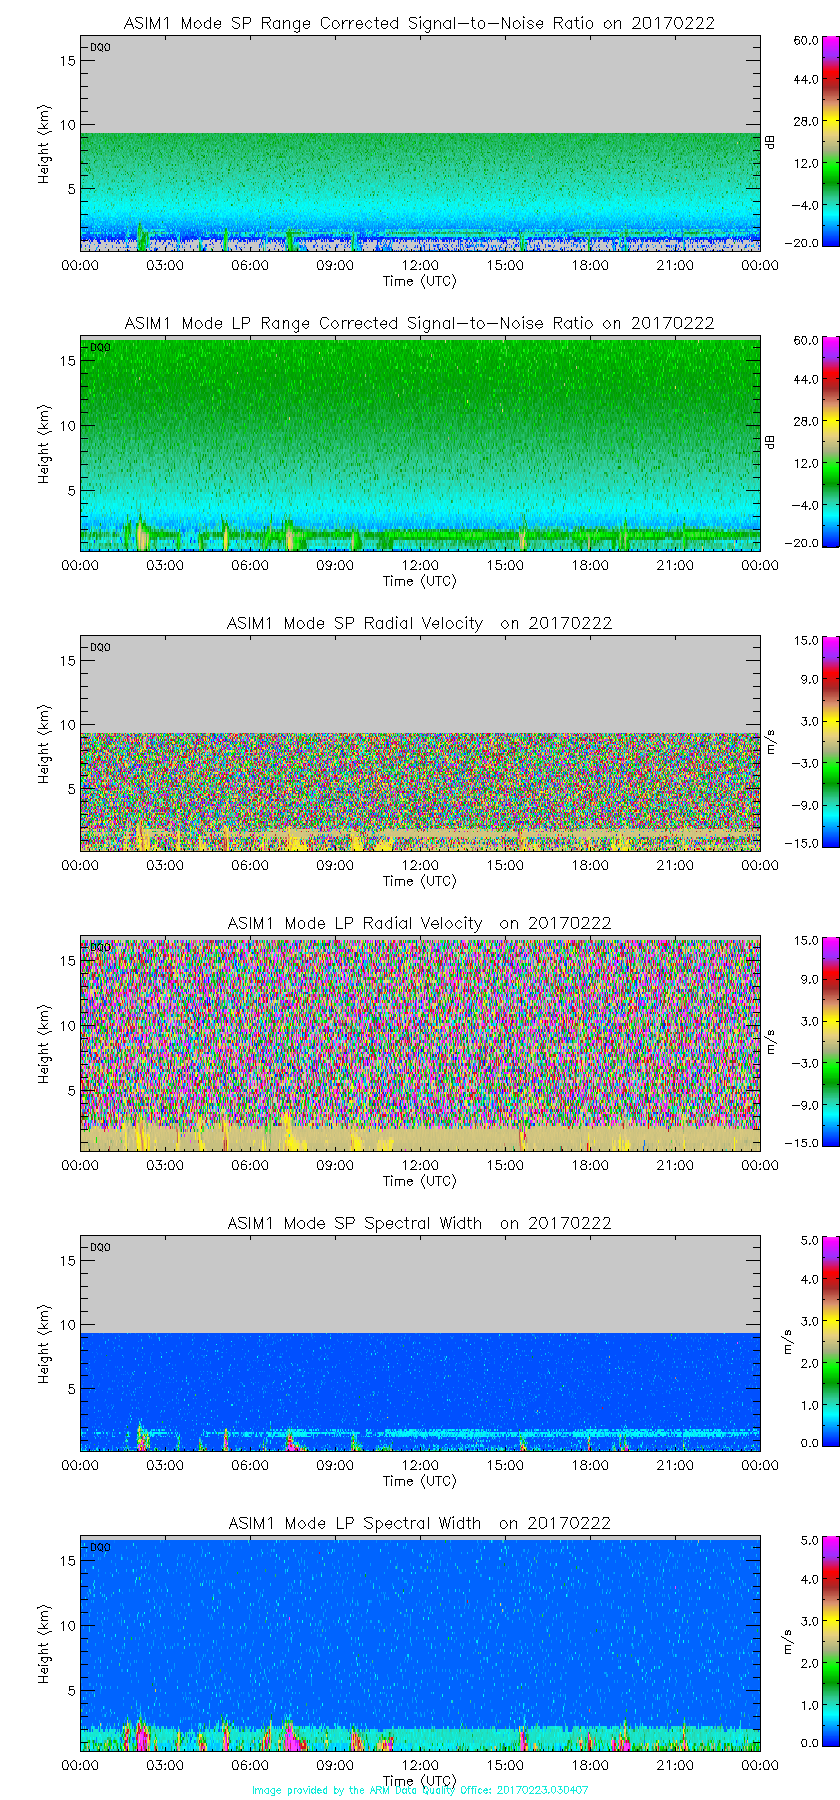This screenshot has height=1800, width=840.
Task: Select the Mode SP Radial Velocity title
Action: [x=419, y=623]
